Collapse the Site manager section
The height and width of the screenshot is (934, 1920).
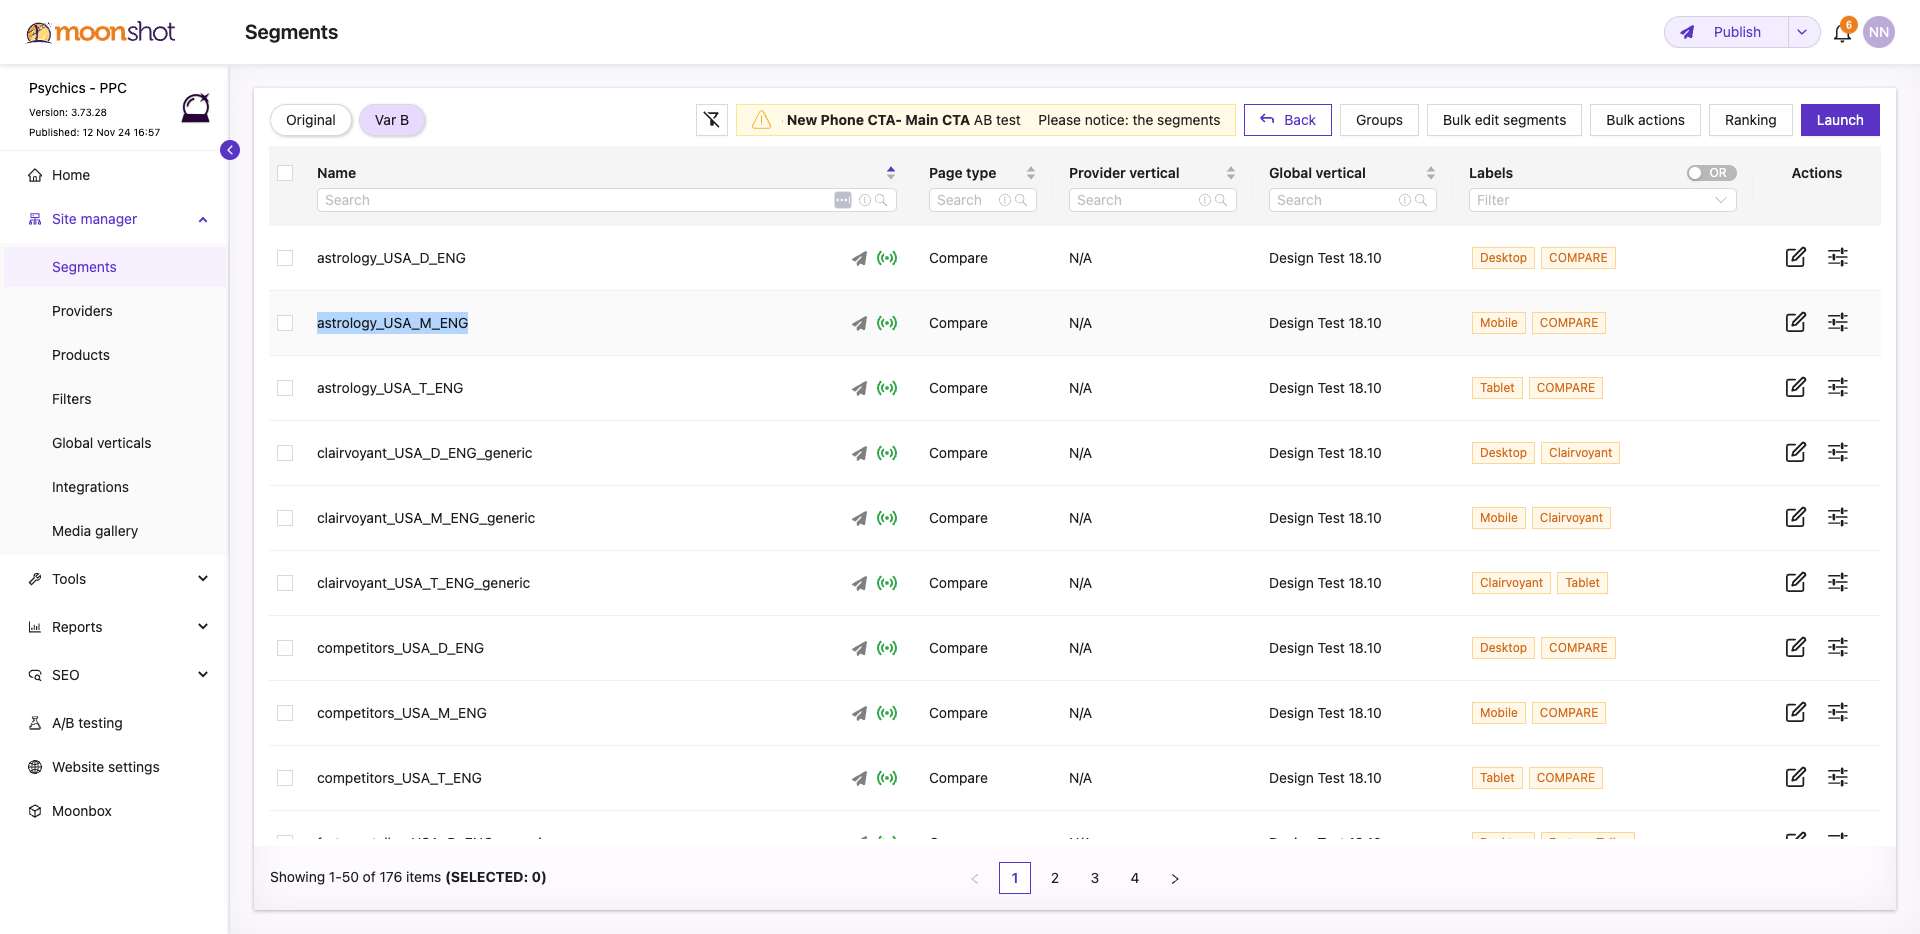(203, 219)
